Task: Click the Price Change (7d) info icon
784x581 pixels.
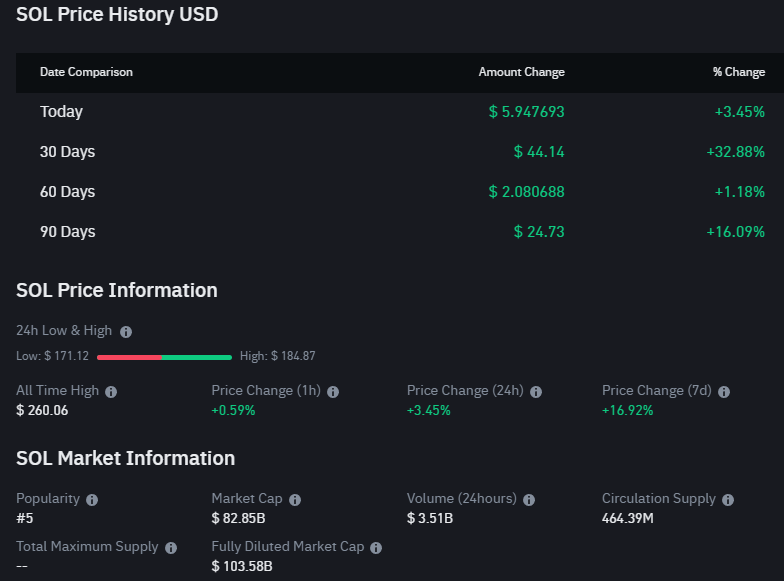Action: [724, 392]
